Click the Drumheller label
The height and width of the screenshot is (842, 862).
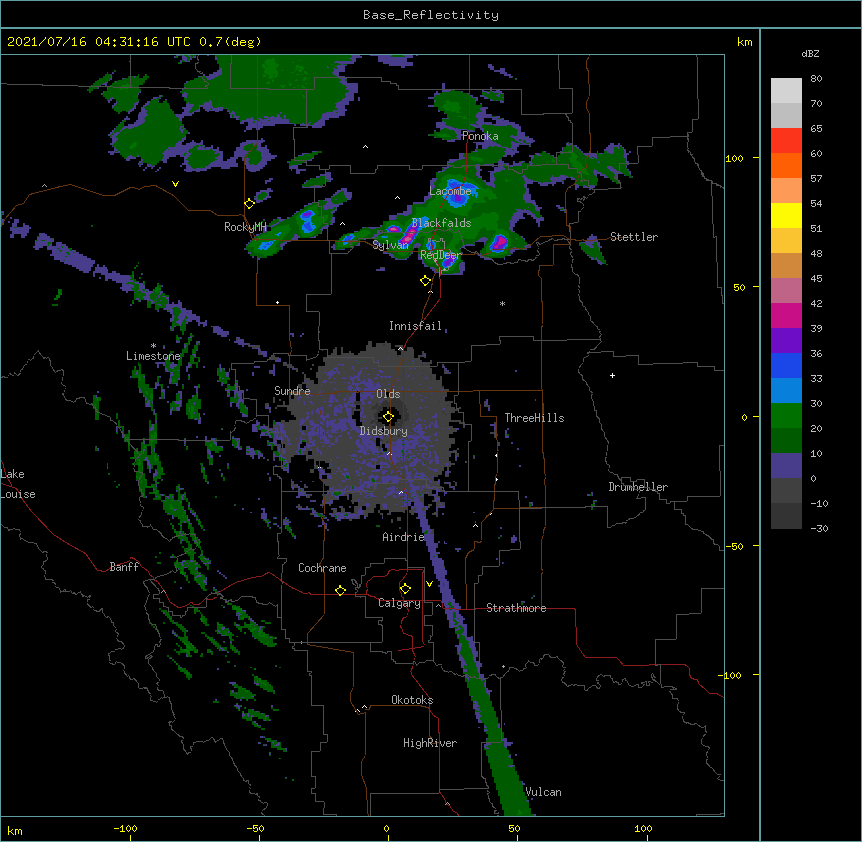click(638, 487)
